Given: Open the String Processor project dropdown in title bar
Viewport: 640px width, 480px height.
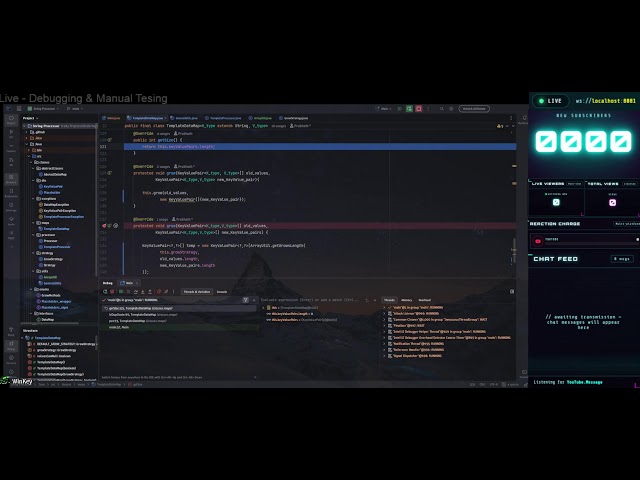Looking at the screenshot, I should tap(43, 109).
